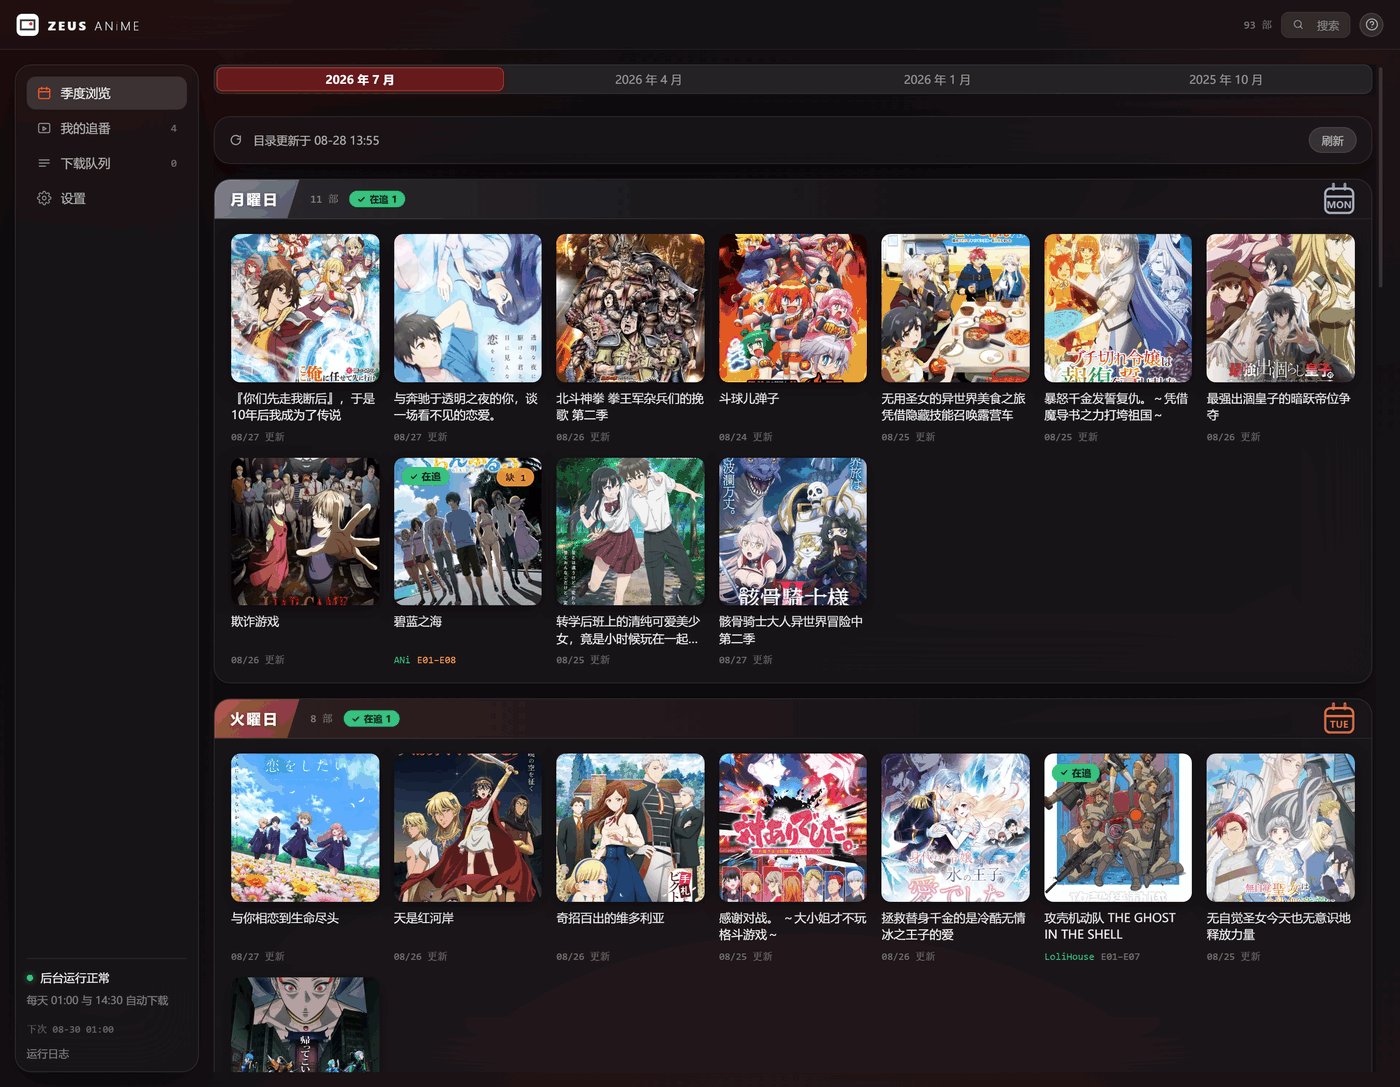Click 每天 01:00 与 14:30 自动下载 text
Screen dimensions: 1400x1087
[x=97, y=1000]
